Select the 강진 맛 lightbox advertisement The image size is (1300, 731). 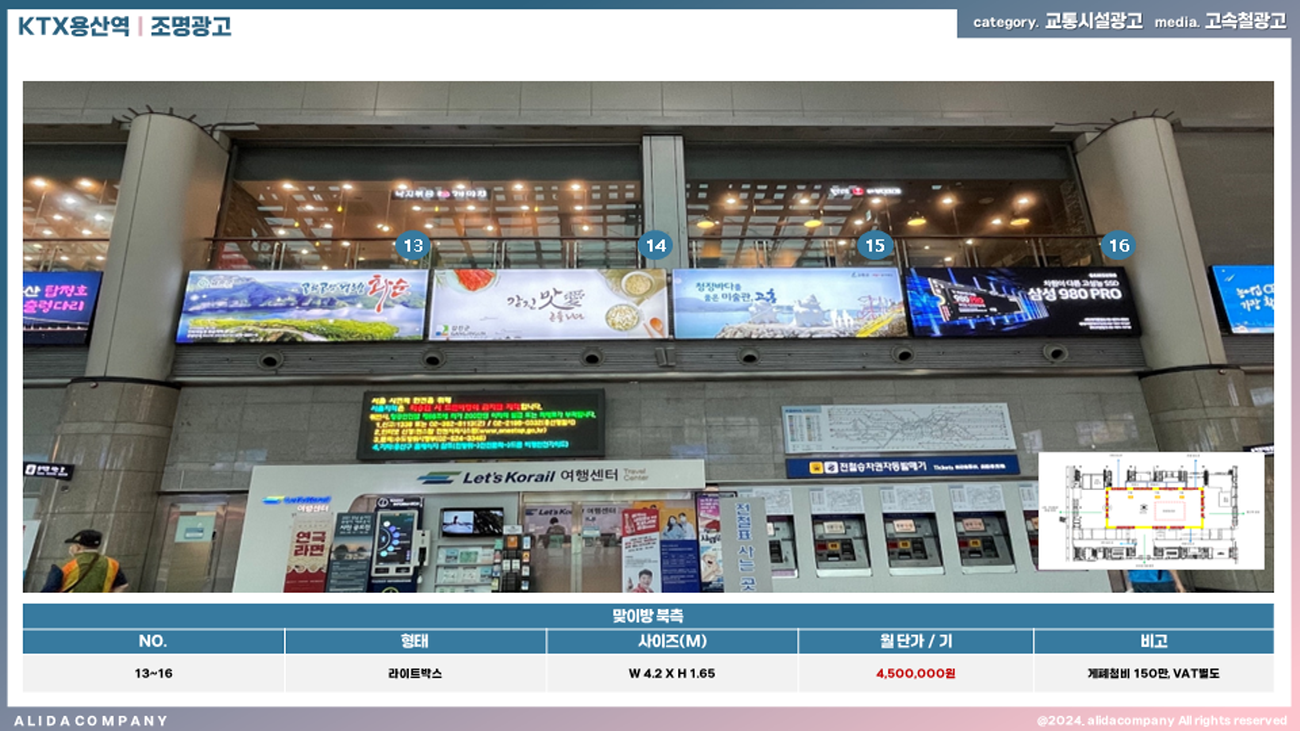point(548,304)
